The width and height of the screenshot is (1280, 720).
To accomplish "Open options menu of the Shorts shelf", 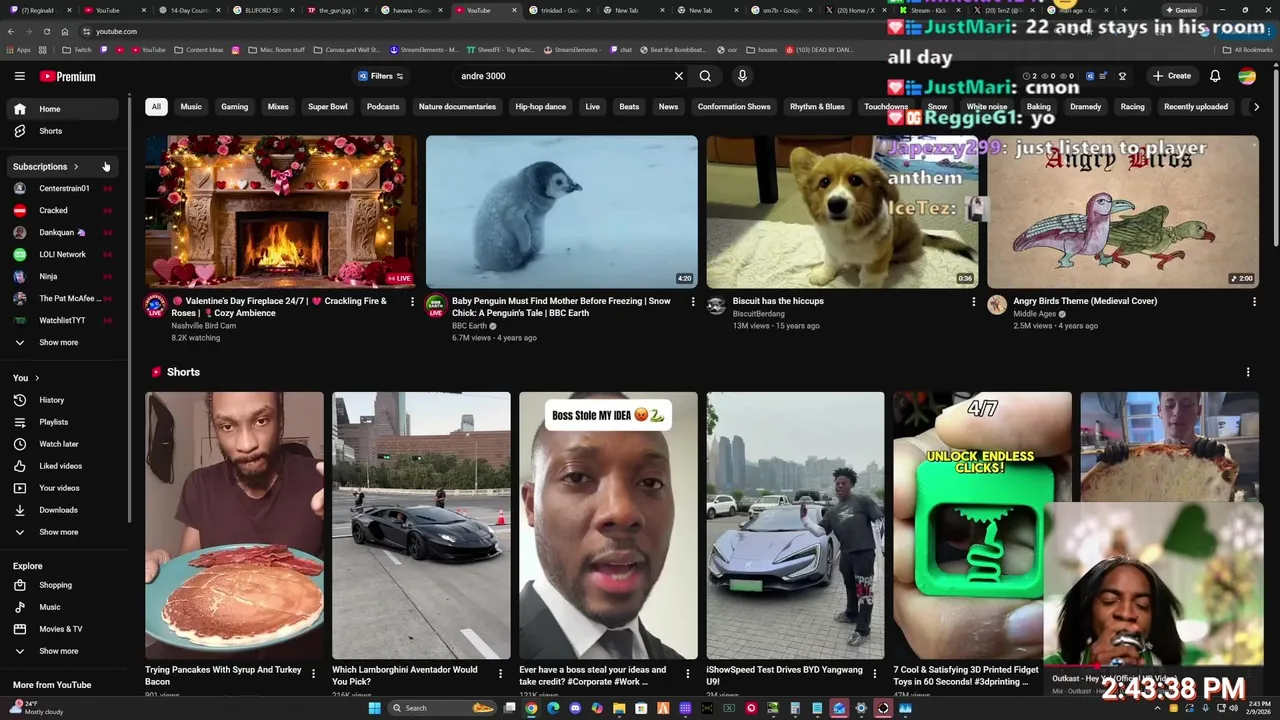I will click(1247, 372).
